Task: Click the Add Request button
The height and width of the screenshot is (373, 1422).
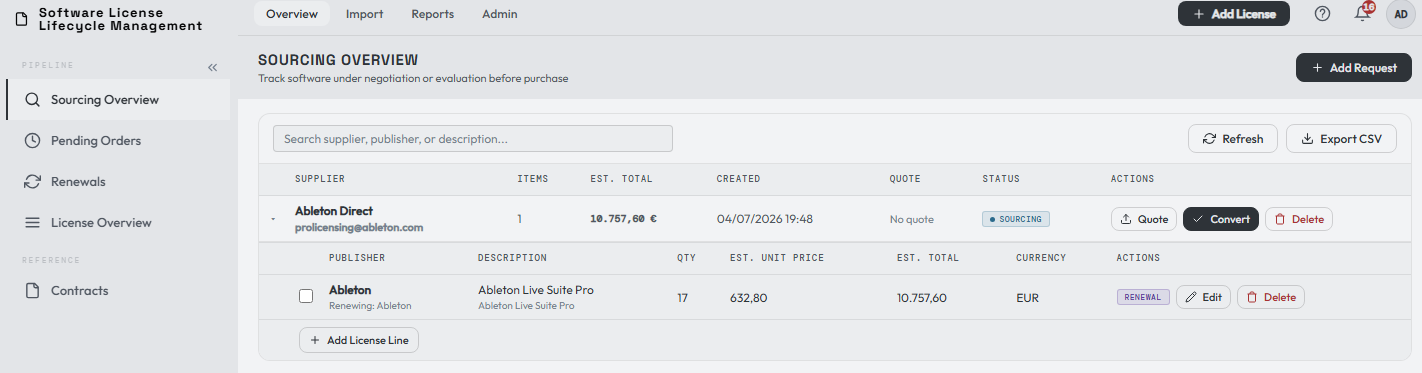Action: (x=1354, y=68)
